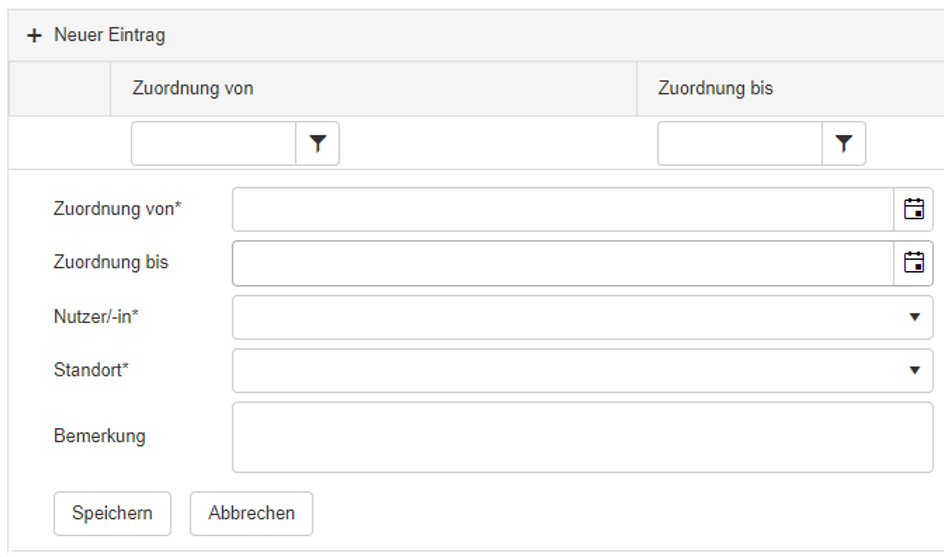
Task: Focus the Zuordnung bis date input
Action: coord(563,263)
